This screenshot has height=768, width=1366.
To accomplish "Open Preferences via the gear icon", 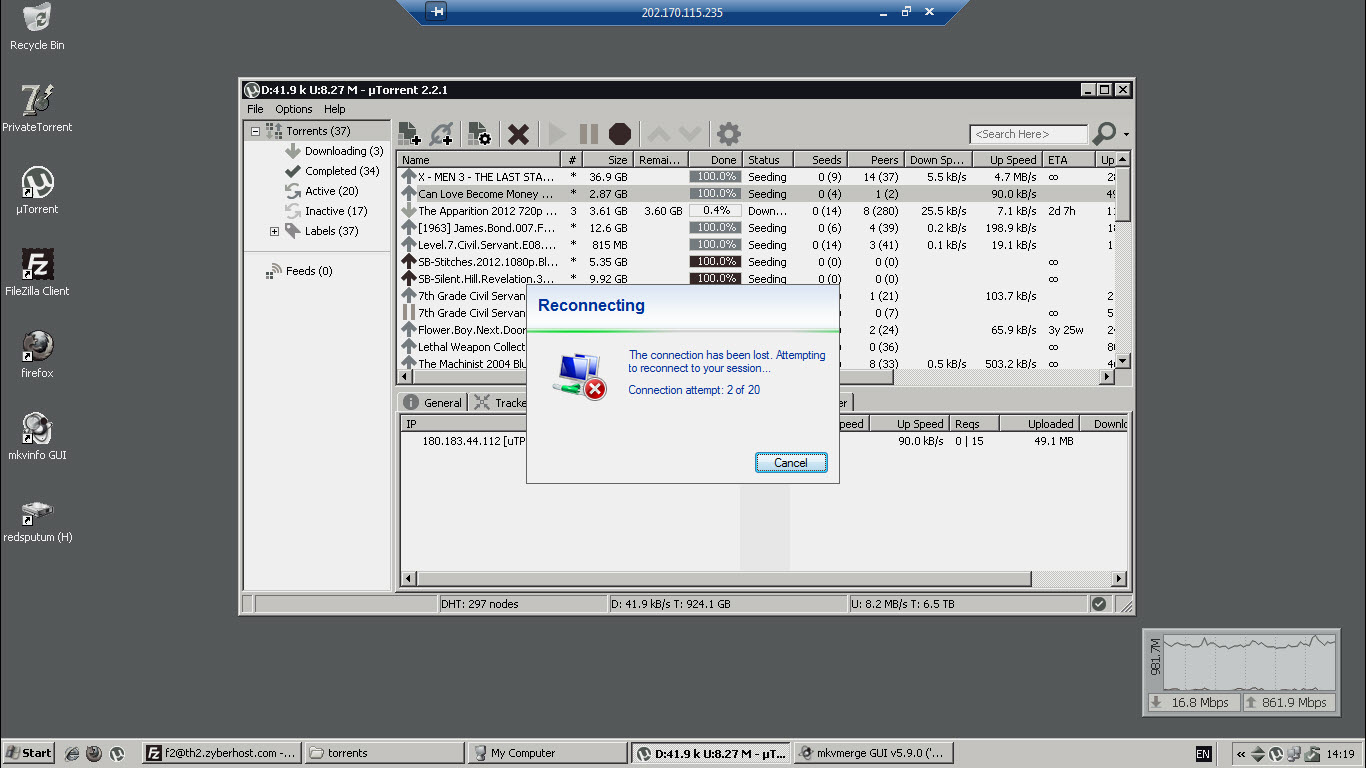I will pos(729,134).
